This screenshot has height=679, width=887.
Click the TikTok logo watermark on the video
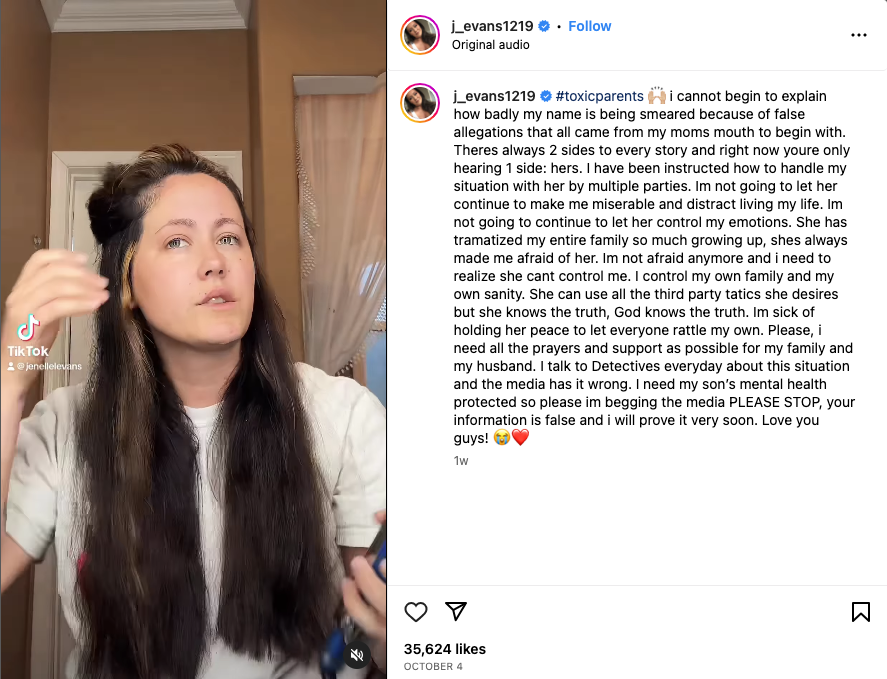28,336
